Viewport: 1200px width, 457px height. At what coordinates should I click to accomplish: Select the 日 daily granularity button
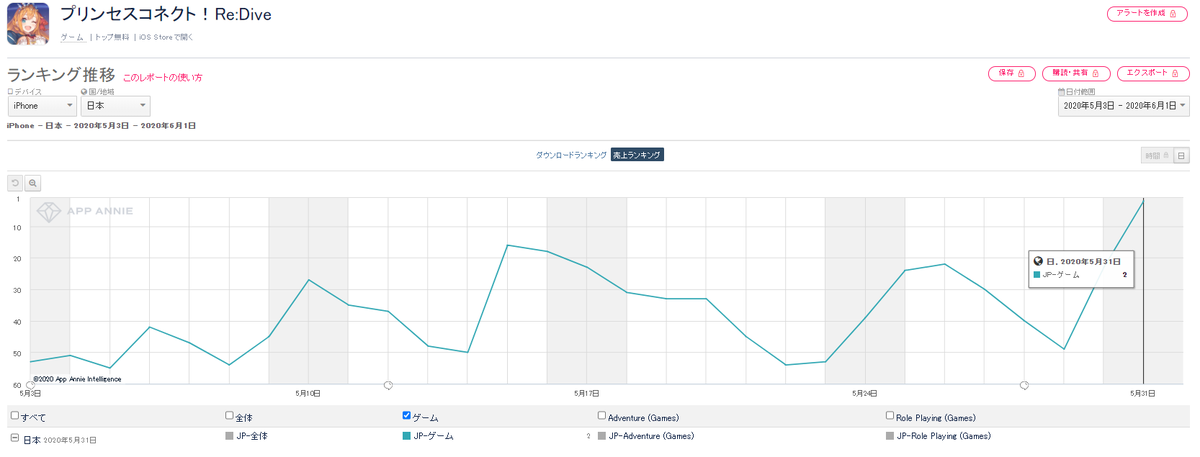tap(1181, 155)
